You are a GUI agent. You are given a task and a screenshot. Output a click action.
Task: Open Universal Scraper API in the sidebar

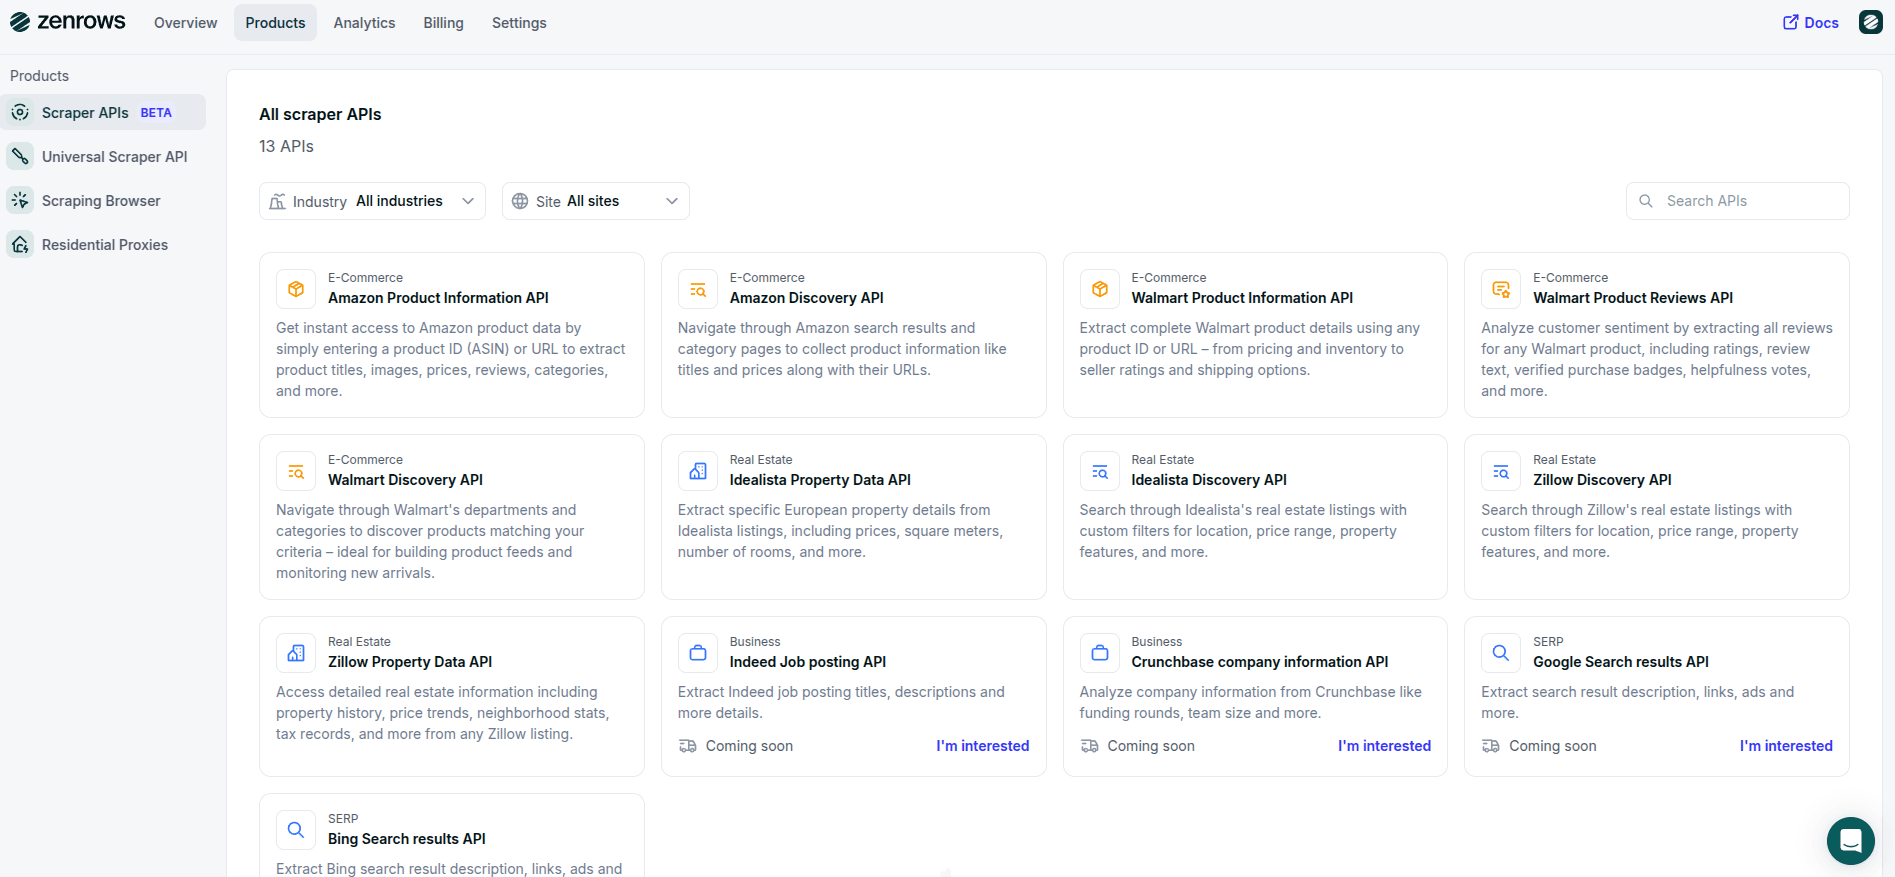click(x=103, y=156)
